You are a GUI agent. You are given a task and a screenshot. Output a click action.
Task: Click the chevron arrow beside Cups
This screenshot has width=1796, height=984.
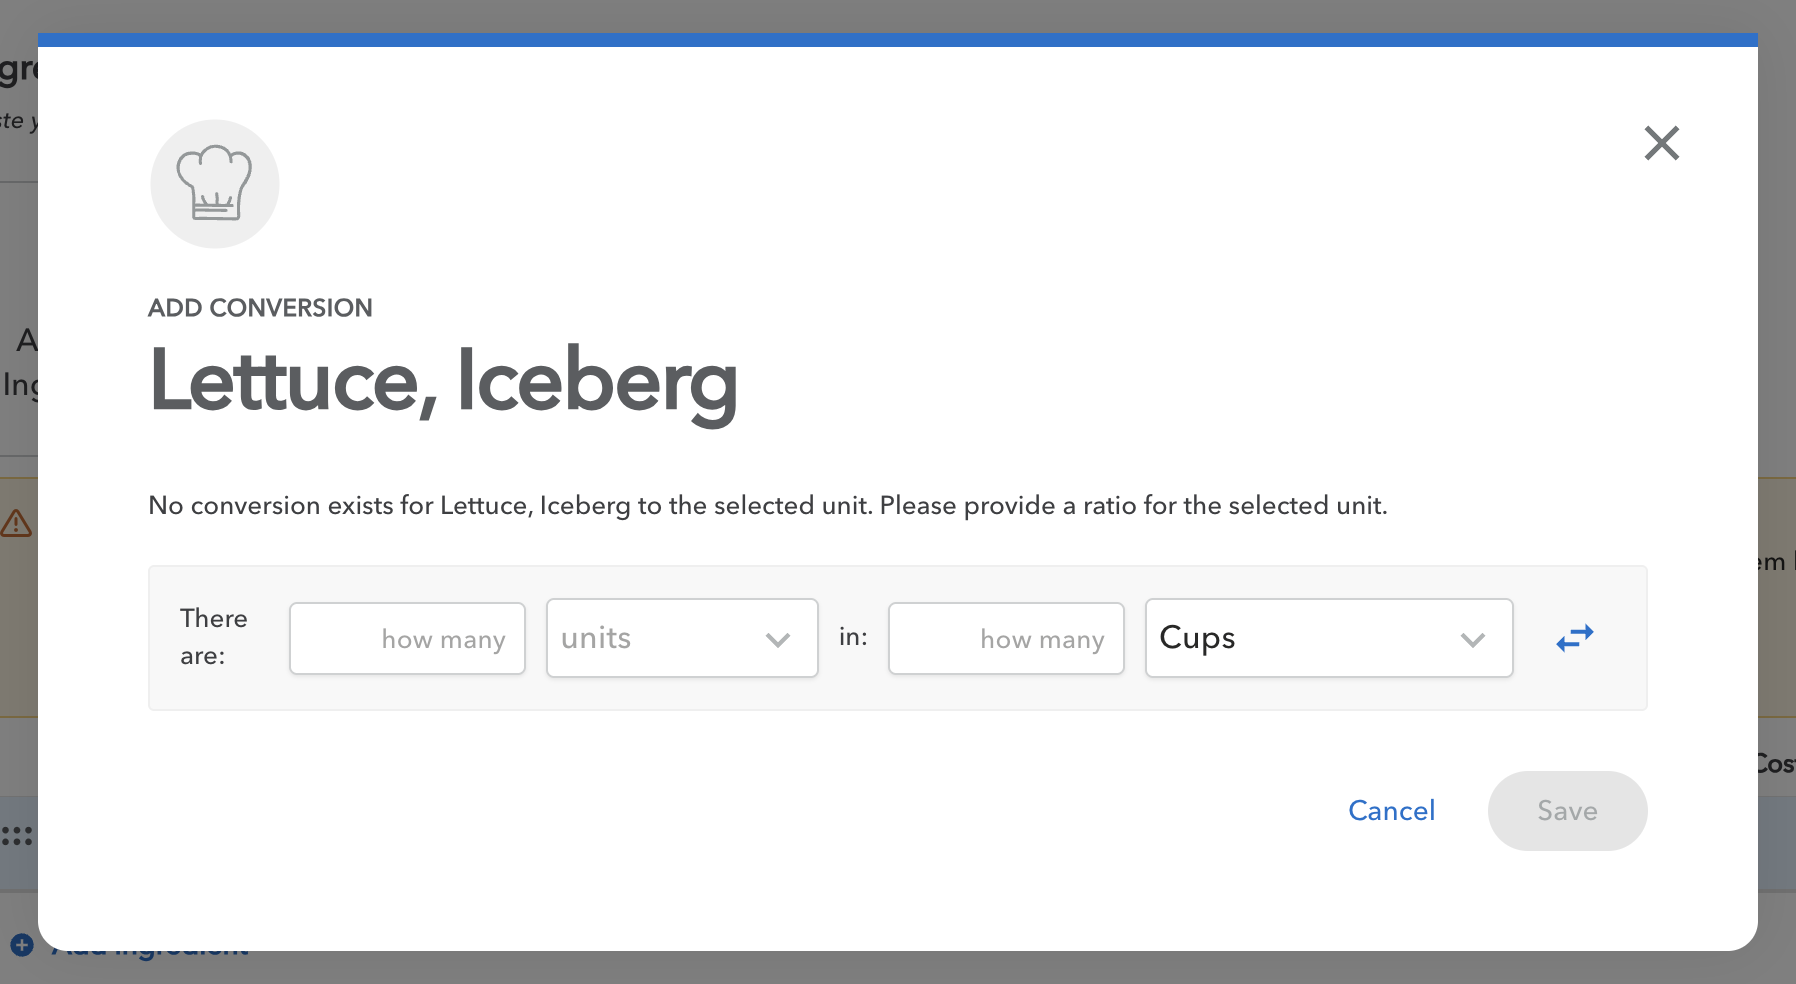(1472, 640)
